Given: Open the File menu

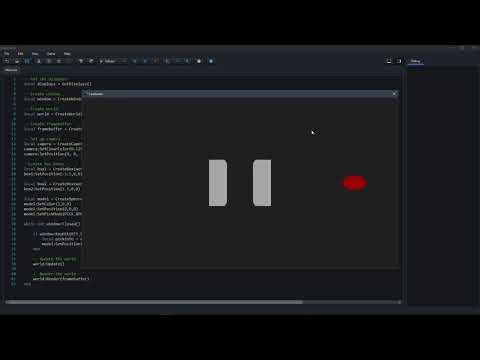Looking at the screenshot, I should [7, 54].
